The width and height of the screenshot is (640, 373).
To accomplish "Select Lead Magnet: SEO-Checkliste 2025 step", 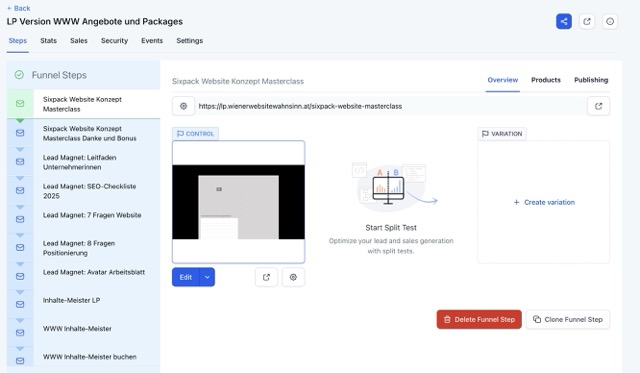I will 97,191.
